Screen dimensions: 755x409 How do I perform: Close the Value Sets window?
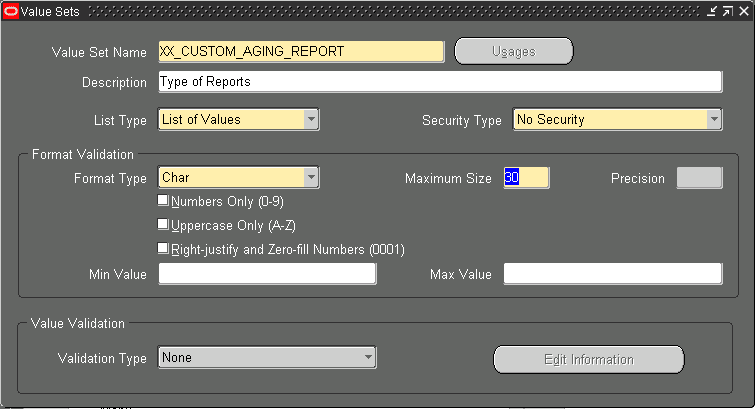[x=742, y=9]
